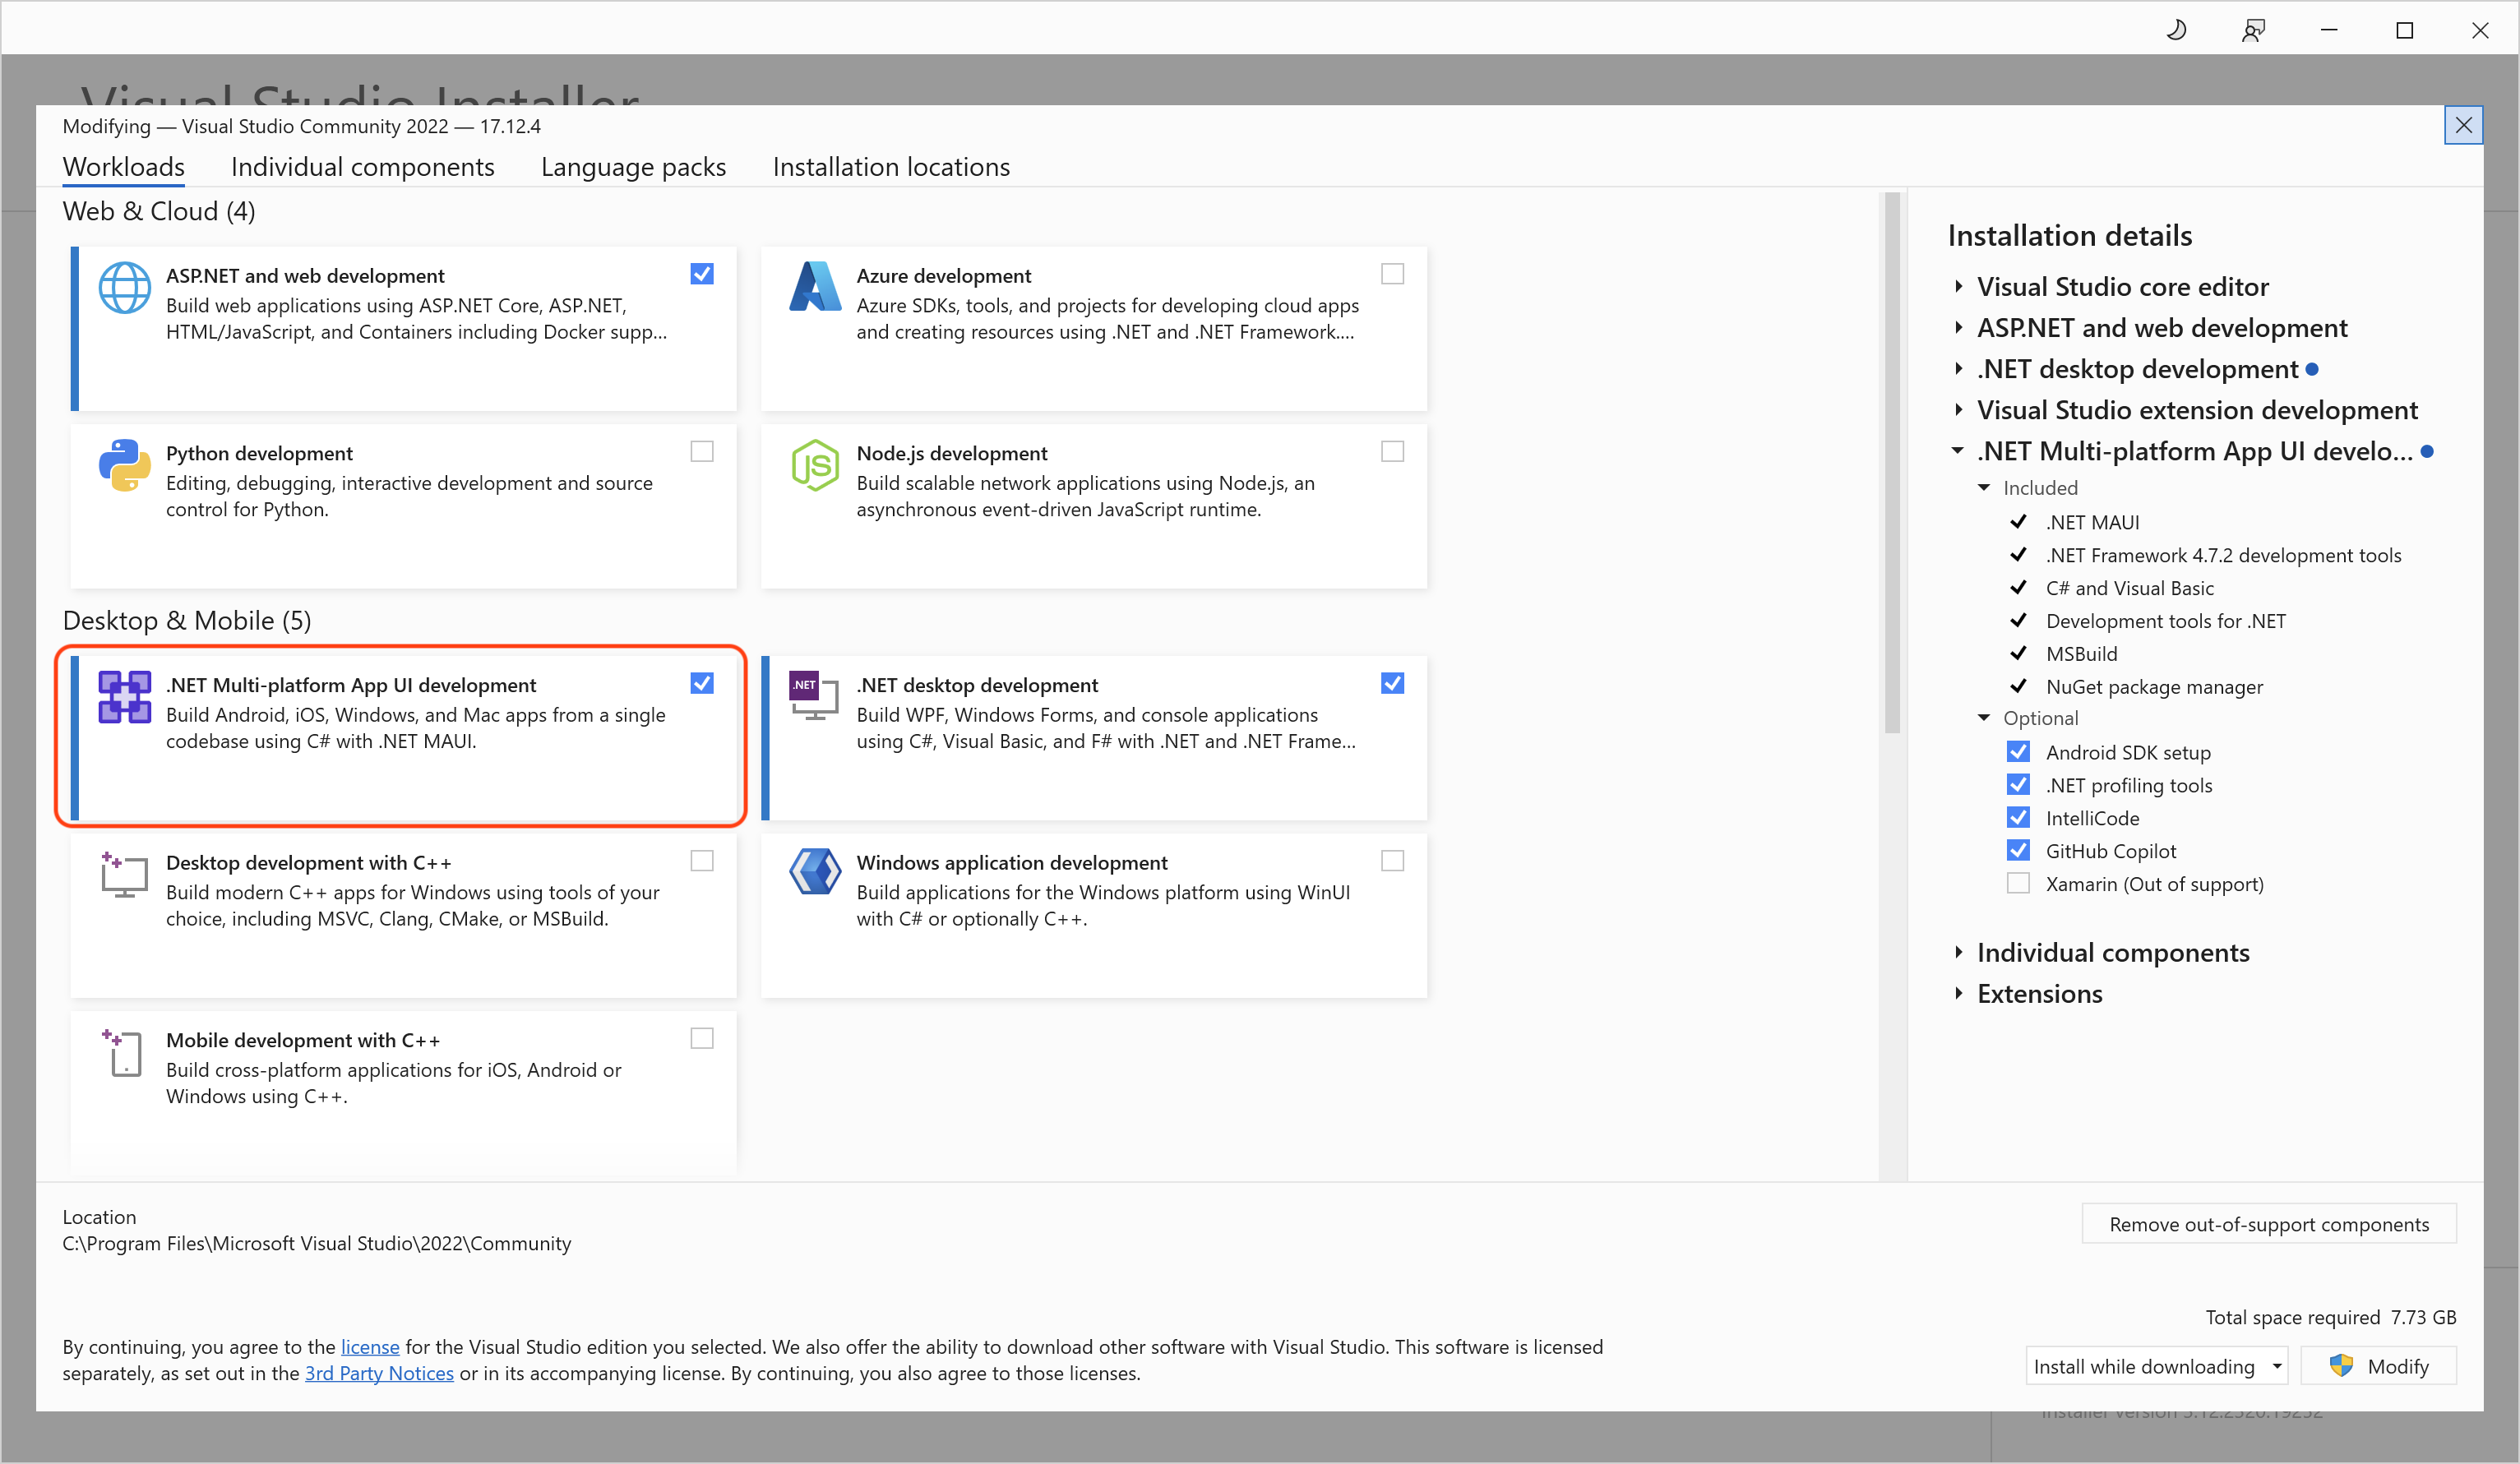Image resolution: width=2520 pixels, height=1464 pixels.
Task: Click the Modify button
Action: [x=2379, y=1366]
